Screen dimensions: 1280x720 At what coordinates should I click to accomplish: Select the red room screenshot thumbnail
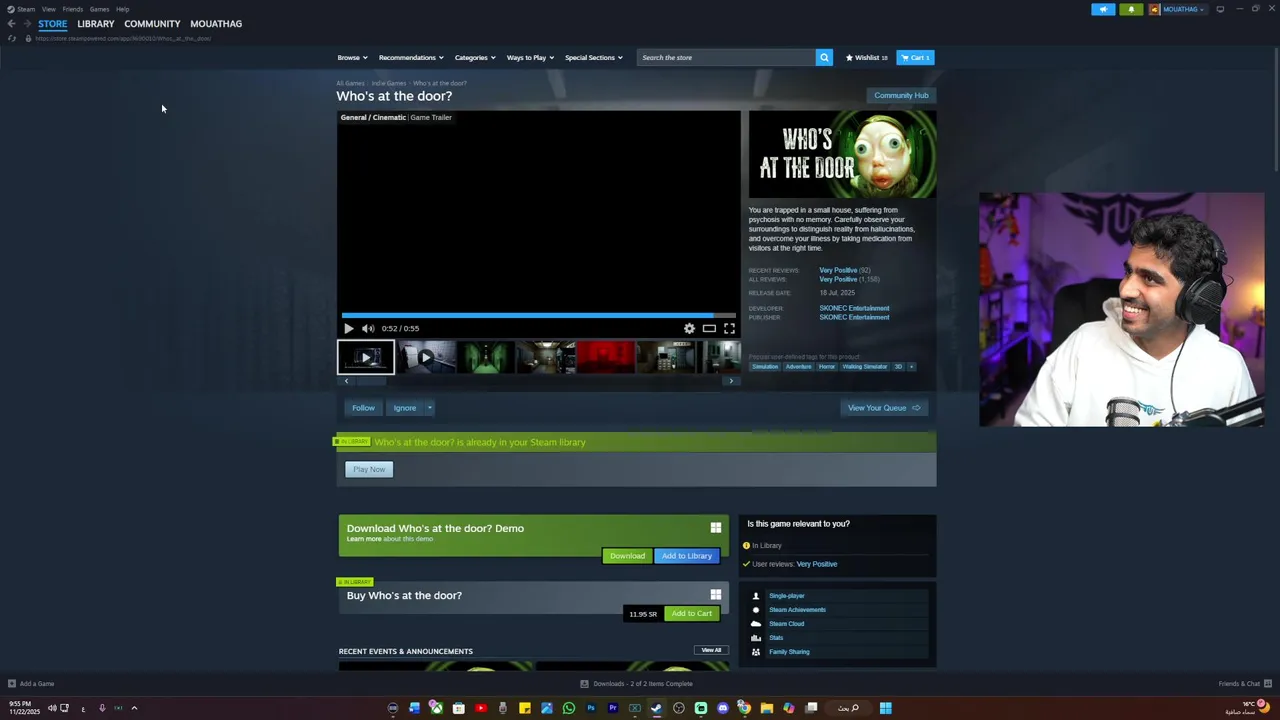coord(606,357)
